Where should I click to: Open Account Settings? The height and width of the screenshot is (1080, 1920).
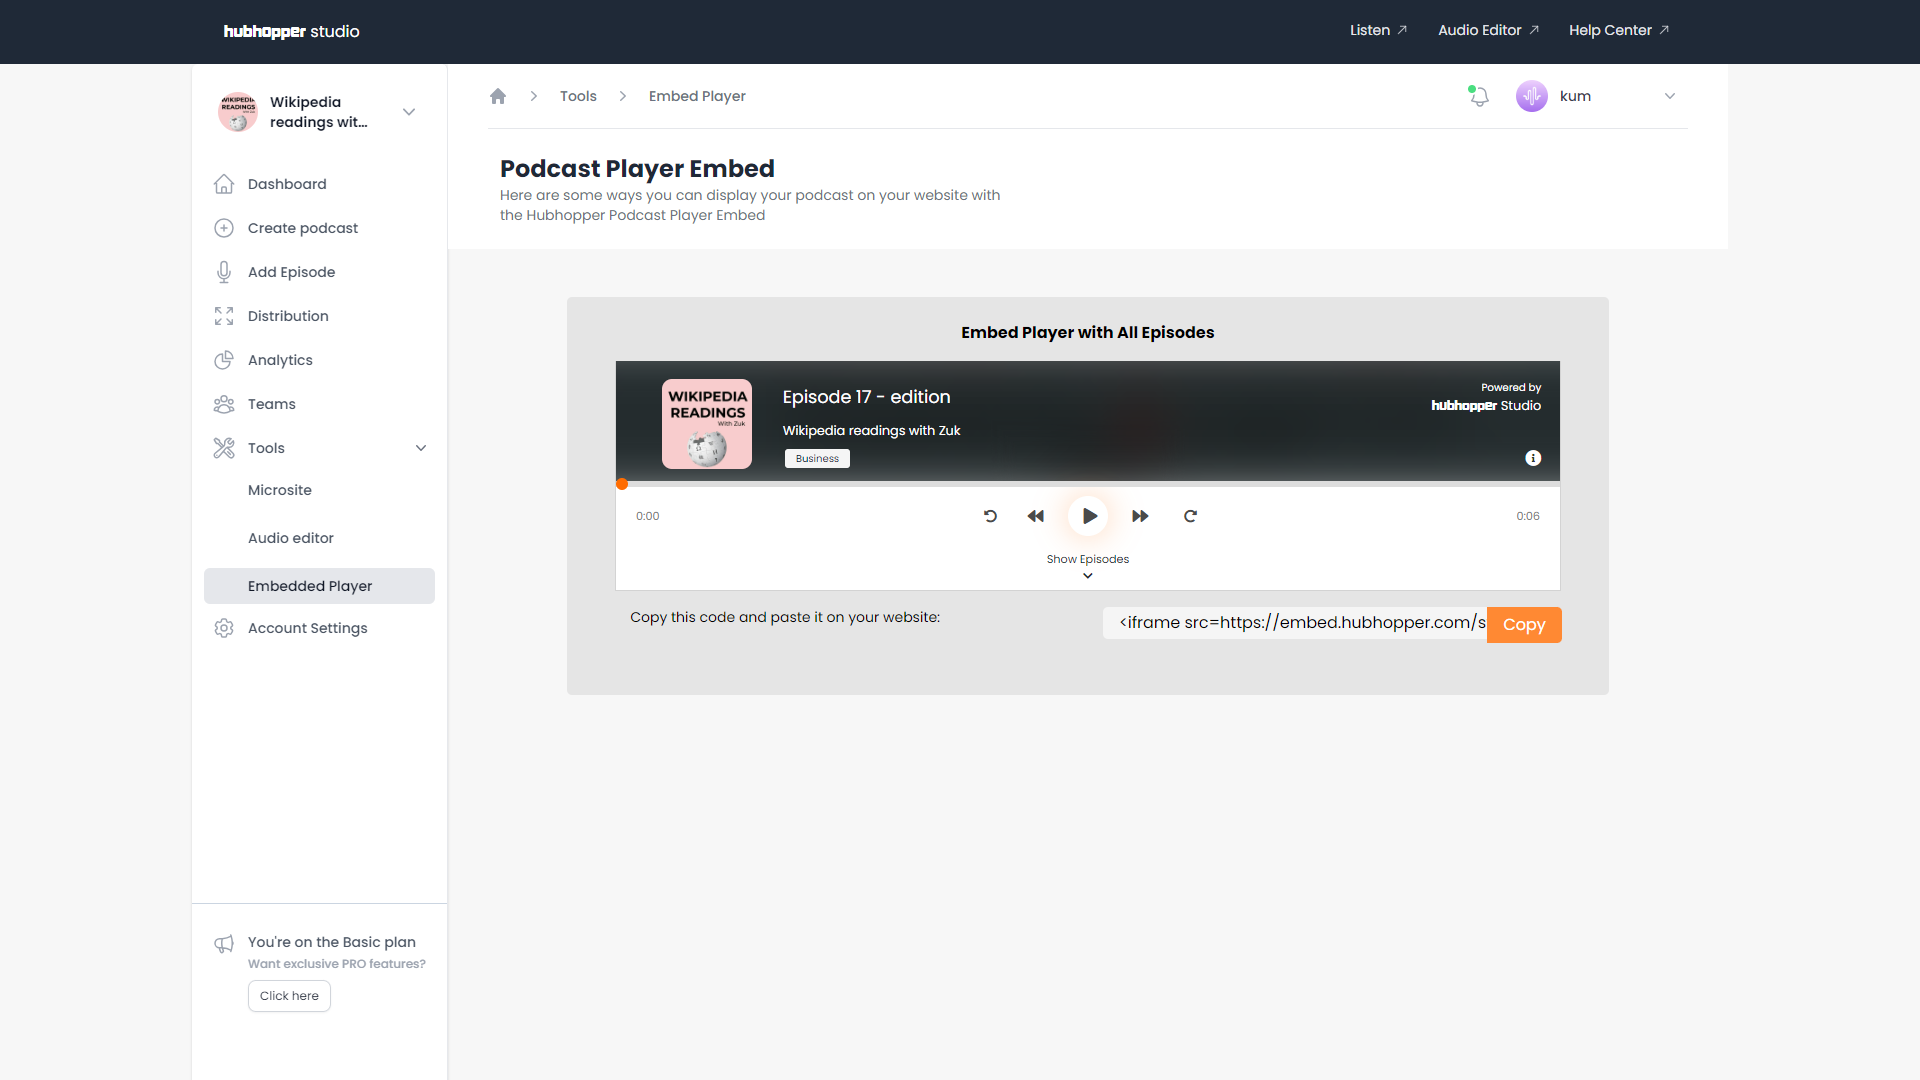307,628
